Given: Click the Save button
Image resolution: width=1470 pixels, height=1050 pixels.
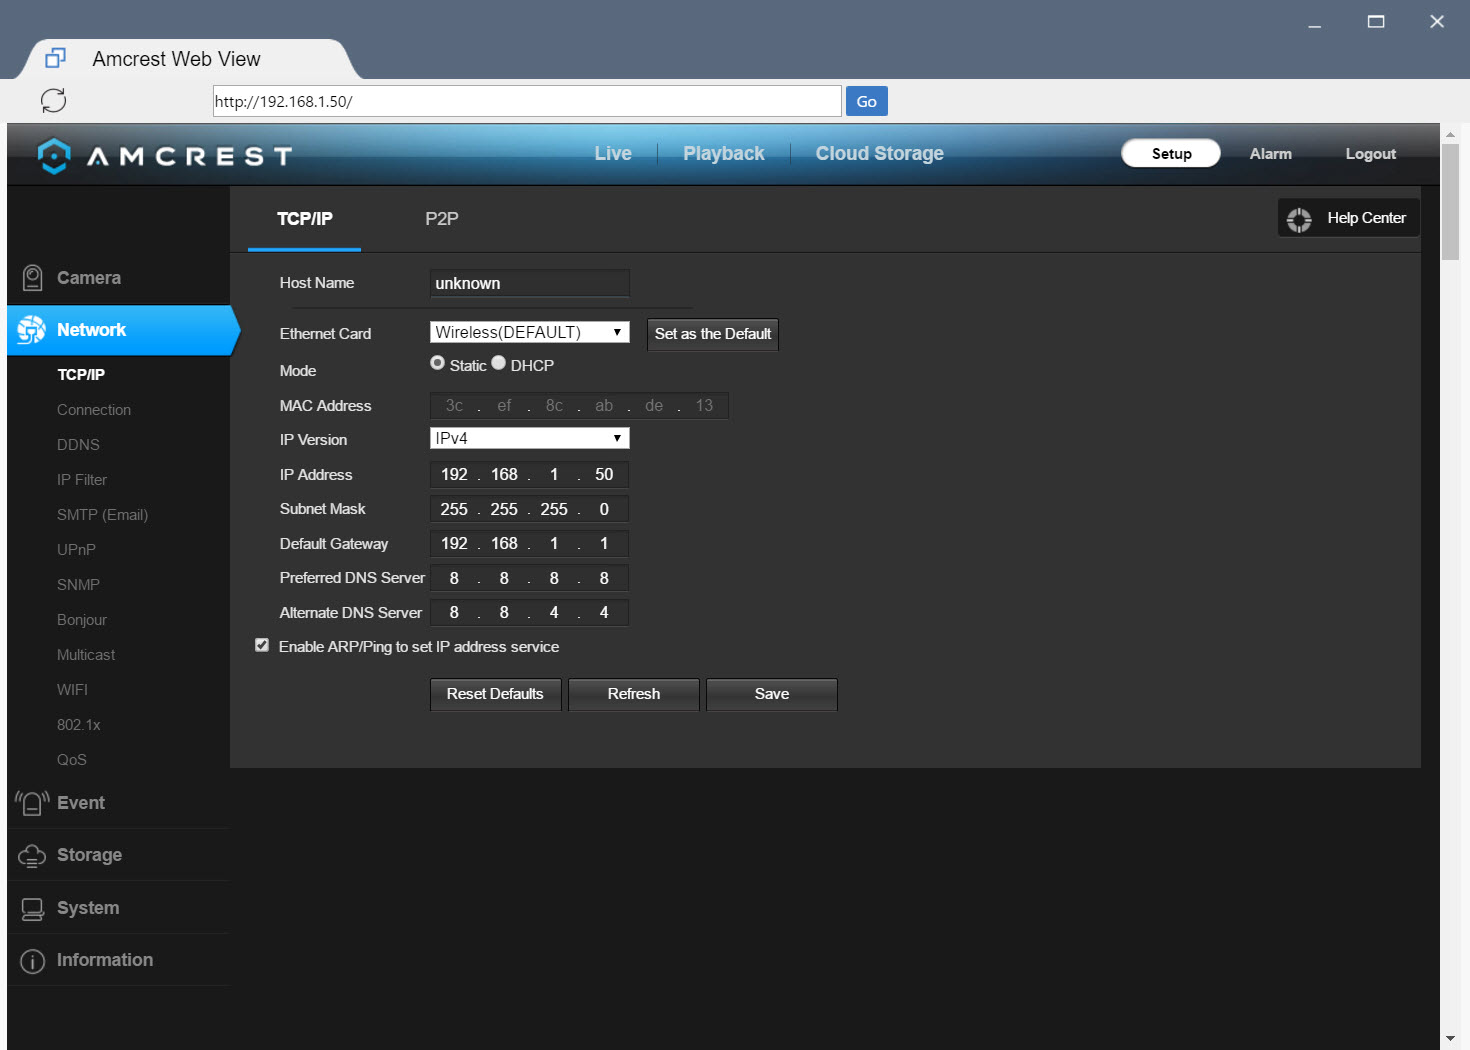Looking at the screenshot, I should 772,694.
